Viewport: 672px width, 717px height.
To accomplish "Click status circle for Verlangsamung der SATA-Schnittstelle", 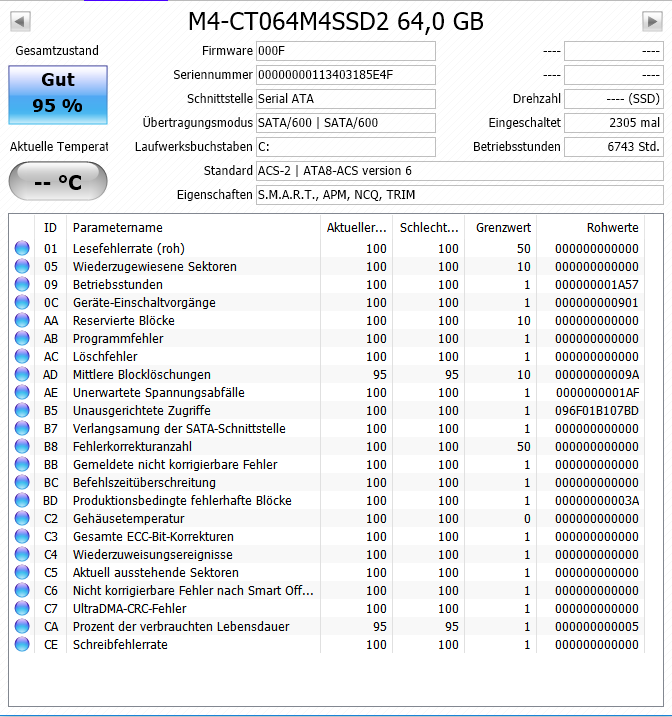I will click(x=22, y=428).
